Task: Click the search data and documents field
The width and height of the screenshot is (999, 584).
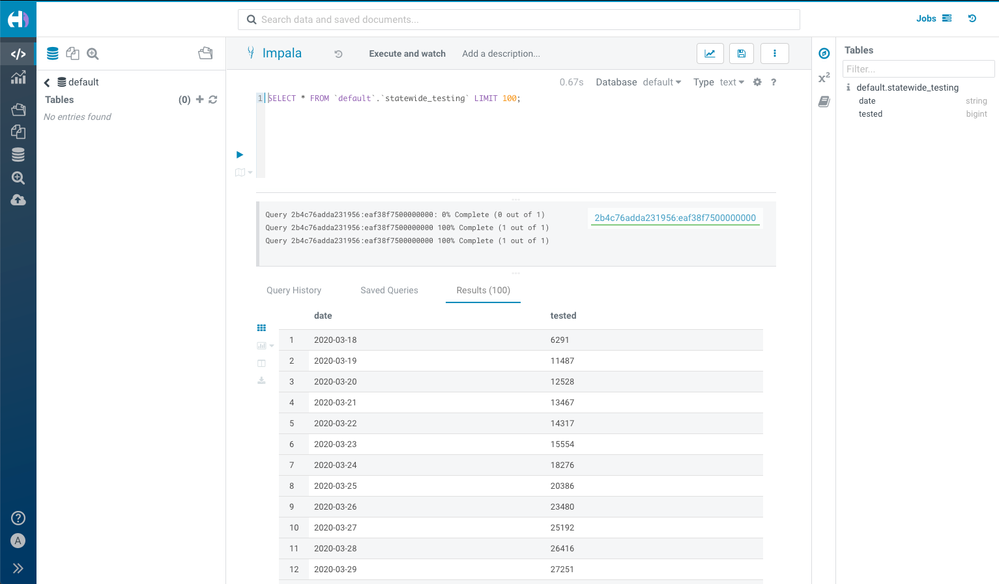Action: [x=519, y=19]
